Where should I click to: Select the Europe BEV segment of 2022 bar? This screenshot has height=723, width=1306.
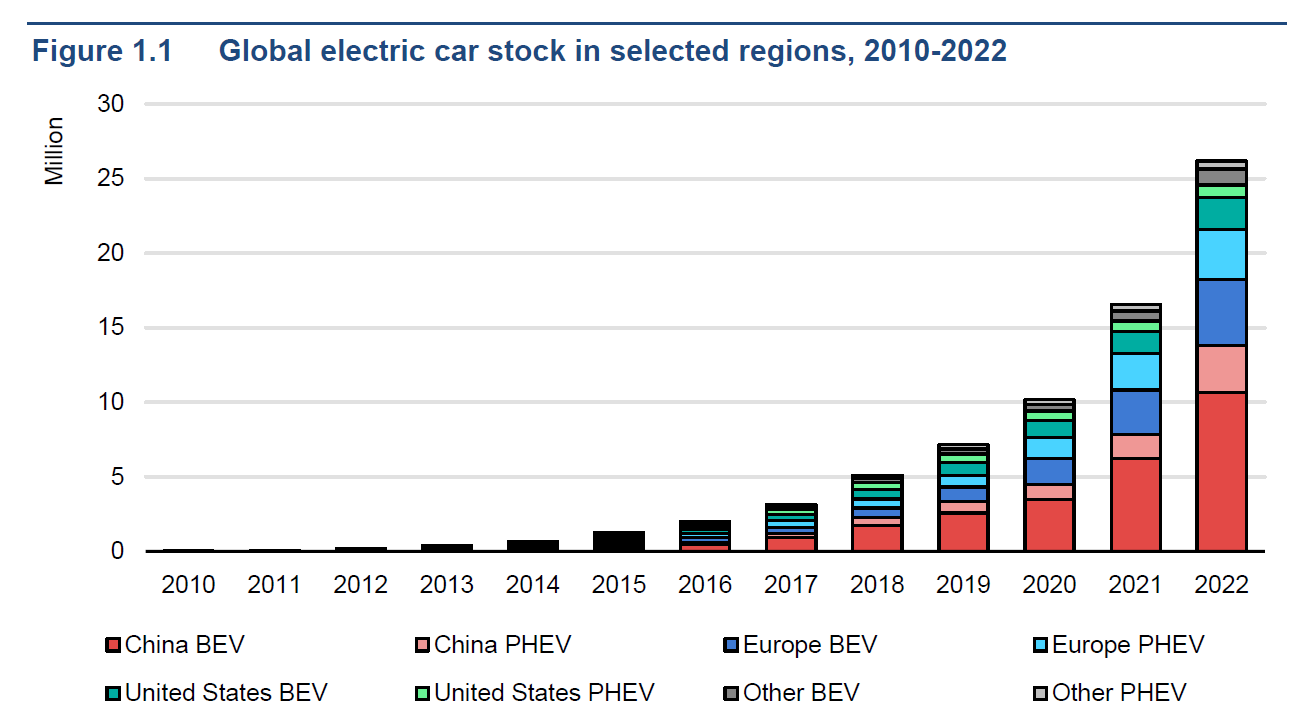click(1221, 312)
